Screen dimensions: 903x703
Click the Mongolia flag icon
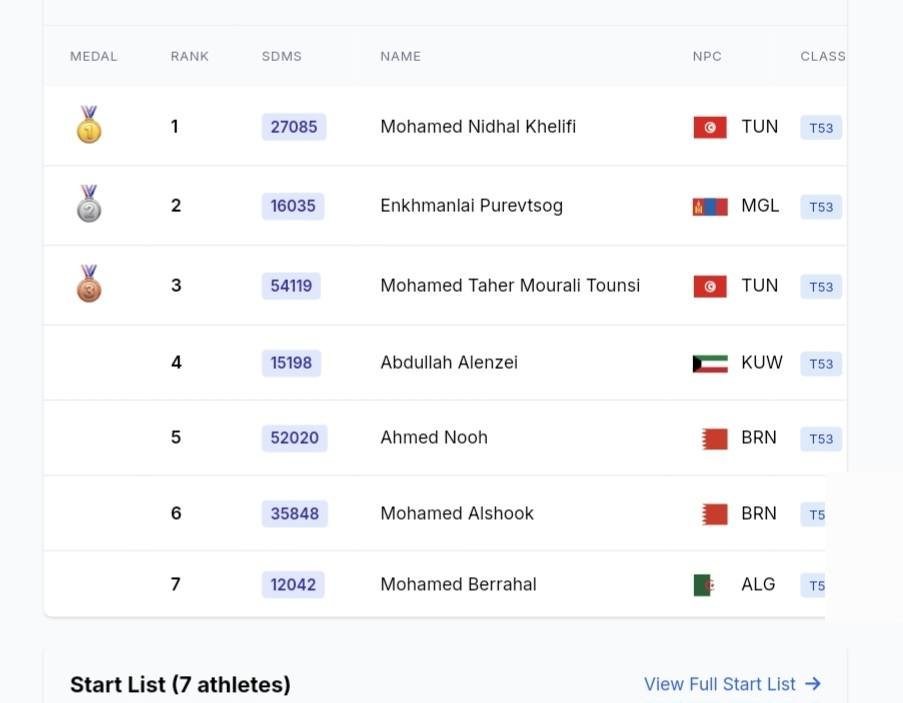click(710, 207)
